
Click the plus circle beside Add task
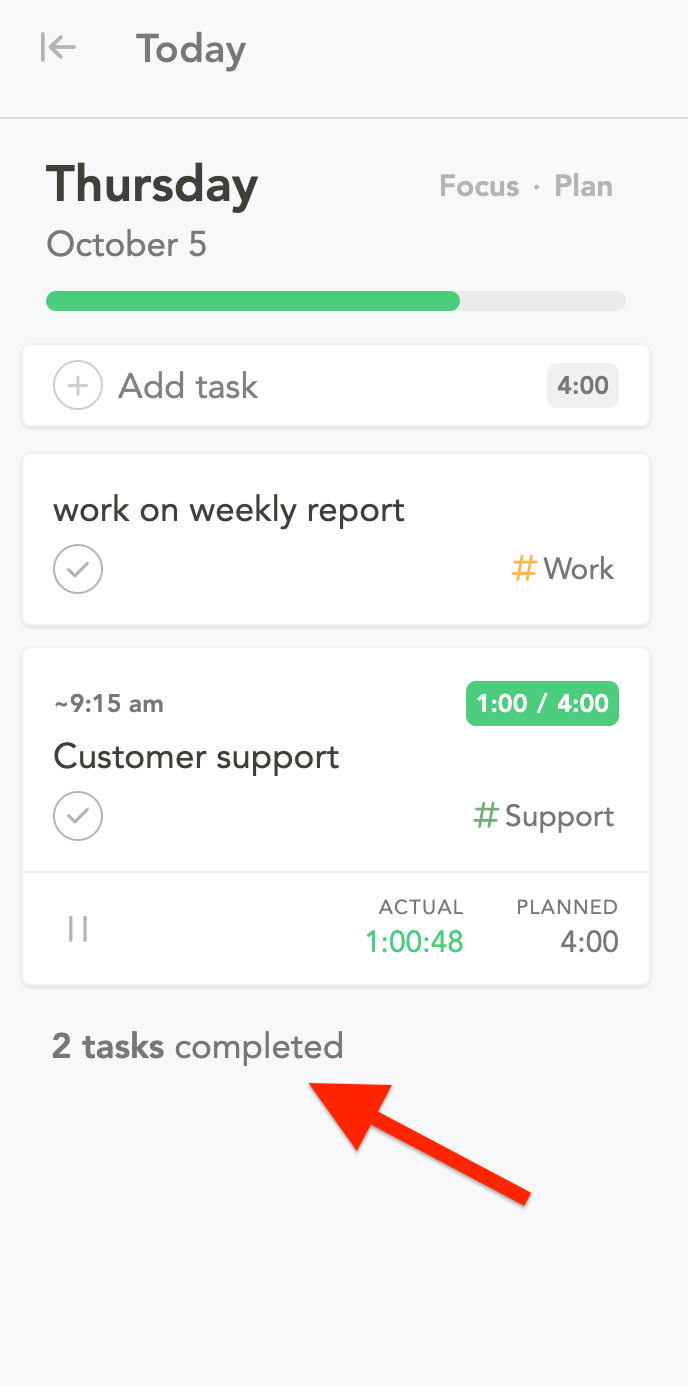[x=78, y=386]
